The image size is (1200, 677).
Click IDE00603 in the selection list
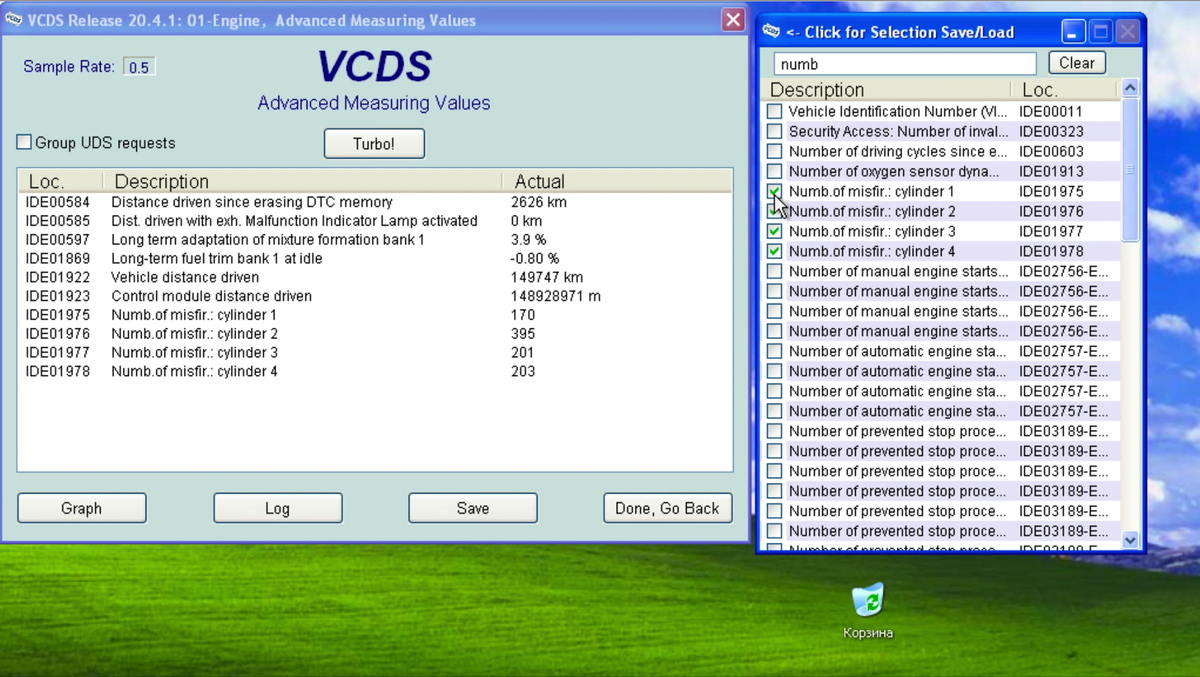pos(1051,151)
